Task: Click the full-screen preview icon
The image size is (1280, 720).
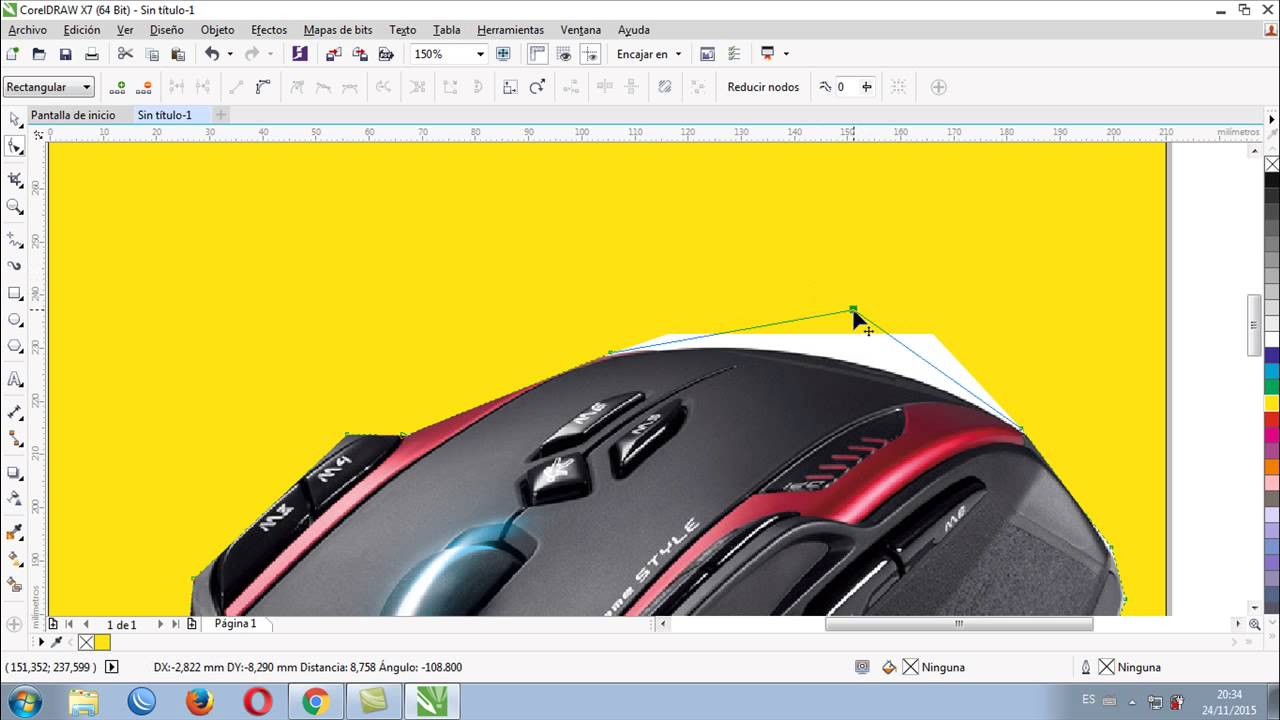Action: [x=503, y=54]
